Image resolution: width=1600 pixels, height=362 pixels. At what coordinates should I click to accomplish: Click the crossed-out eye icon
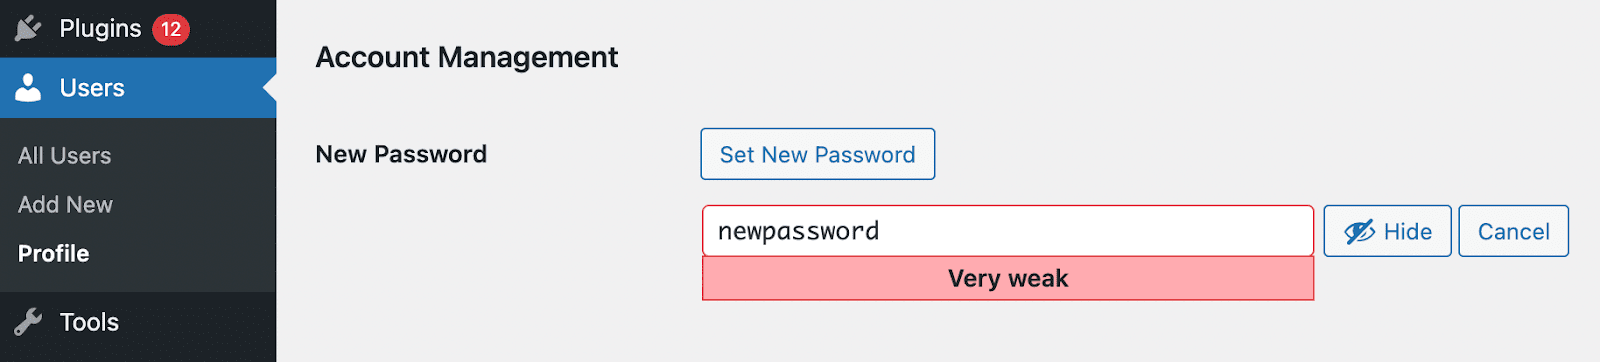click(1359, 232)
